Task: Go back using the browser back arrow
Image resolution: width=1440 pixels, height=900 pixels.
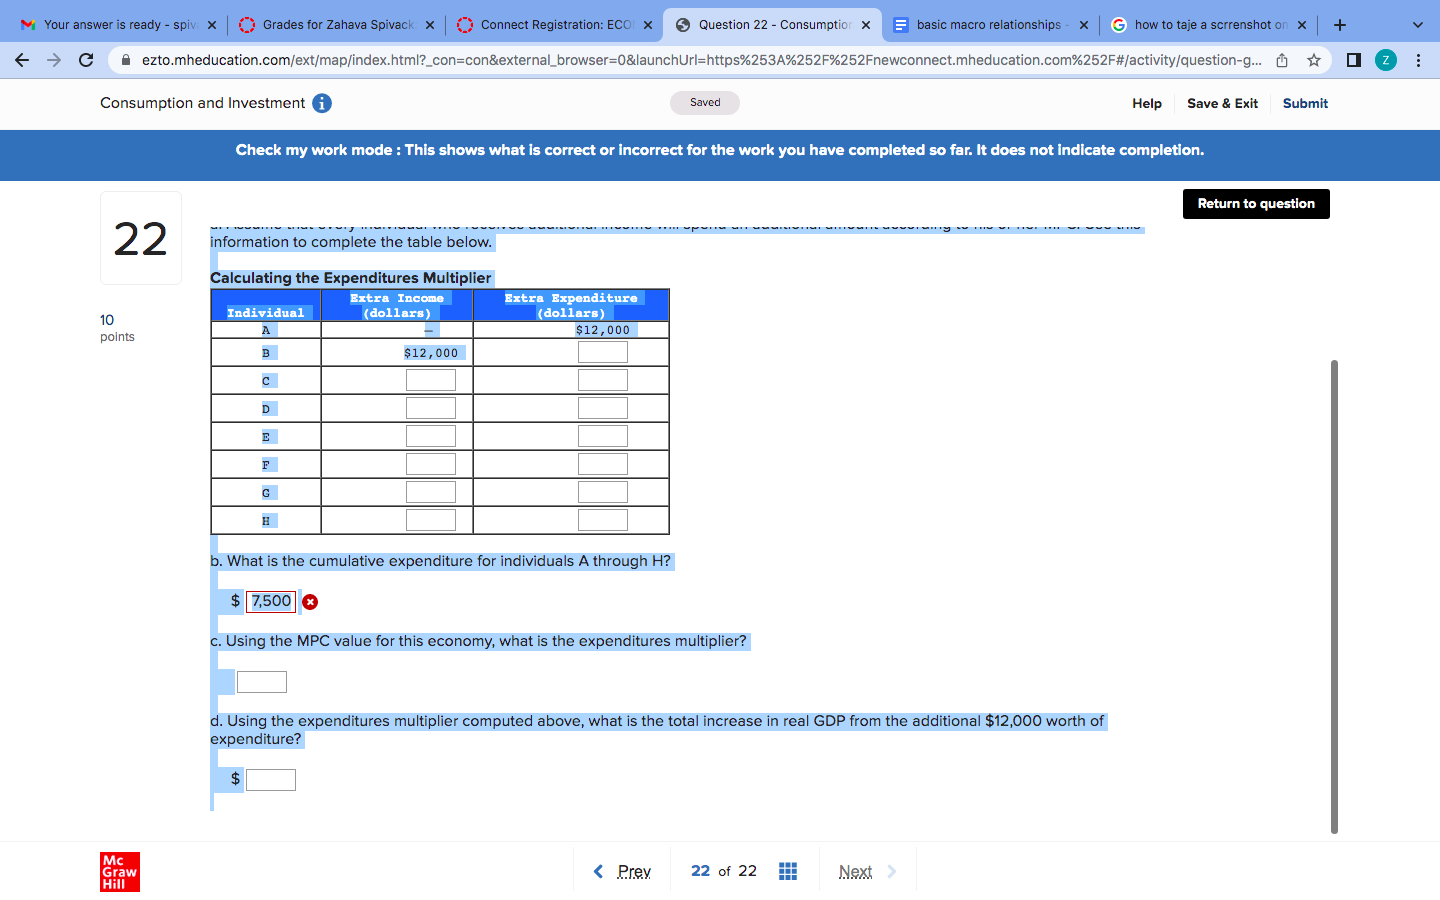Action: 22,60
